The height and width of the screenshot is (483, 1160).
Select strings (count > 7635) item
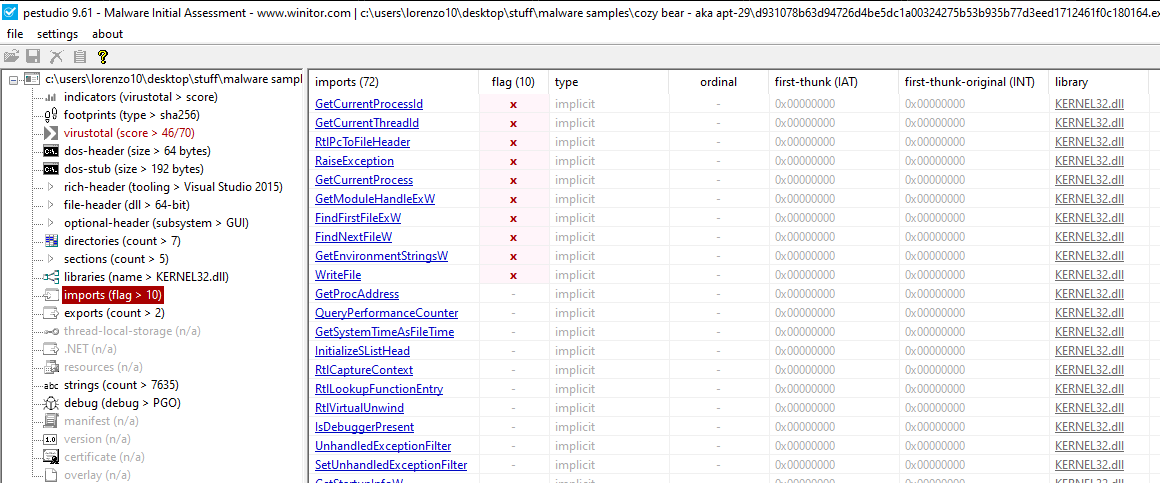pos(121,385)
